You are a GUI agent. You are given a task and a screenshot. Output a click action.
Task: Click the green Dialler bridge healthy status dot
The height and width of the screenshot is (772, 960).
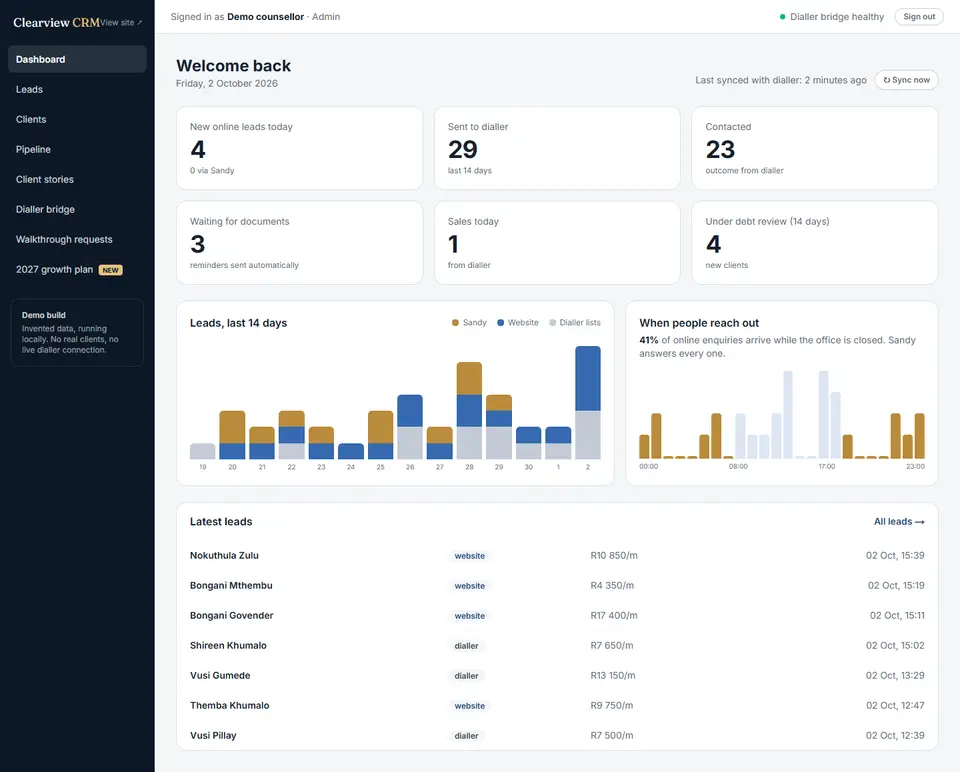(782, 17)
